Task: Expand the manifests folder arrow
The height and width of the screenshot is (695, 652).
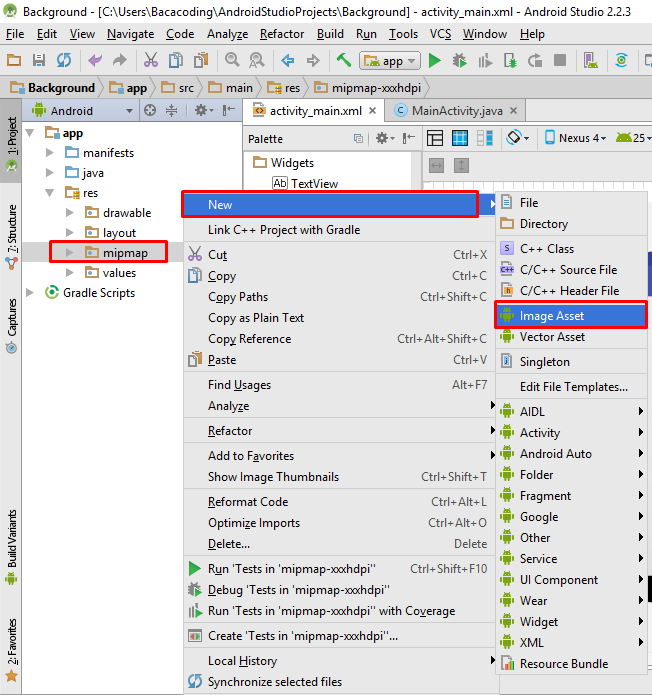Action: [50, 152]
